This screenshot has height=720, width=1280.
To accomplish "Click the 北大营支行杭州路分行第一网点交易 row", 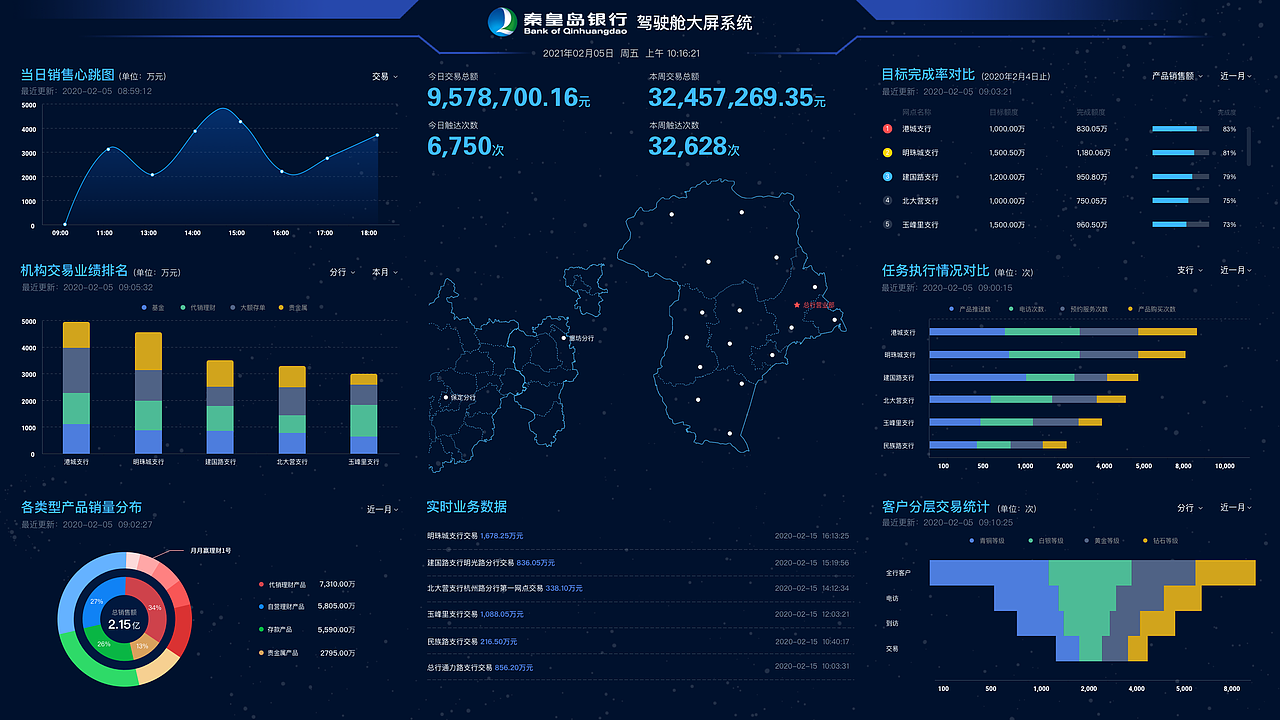I will (640, 588).
